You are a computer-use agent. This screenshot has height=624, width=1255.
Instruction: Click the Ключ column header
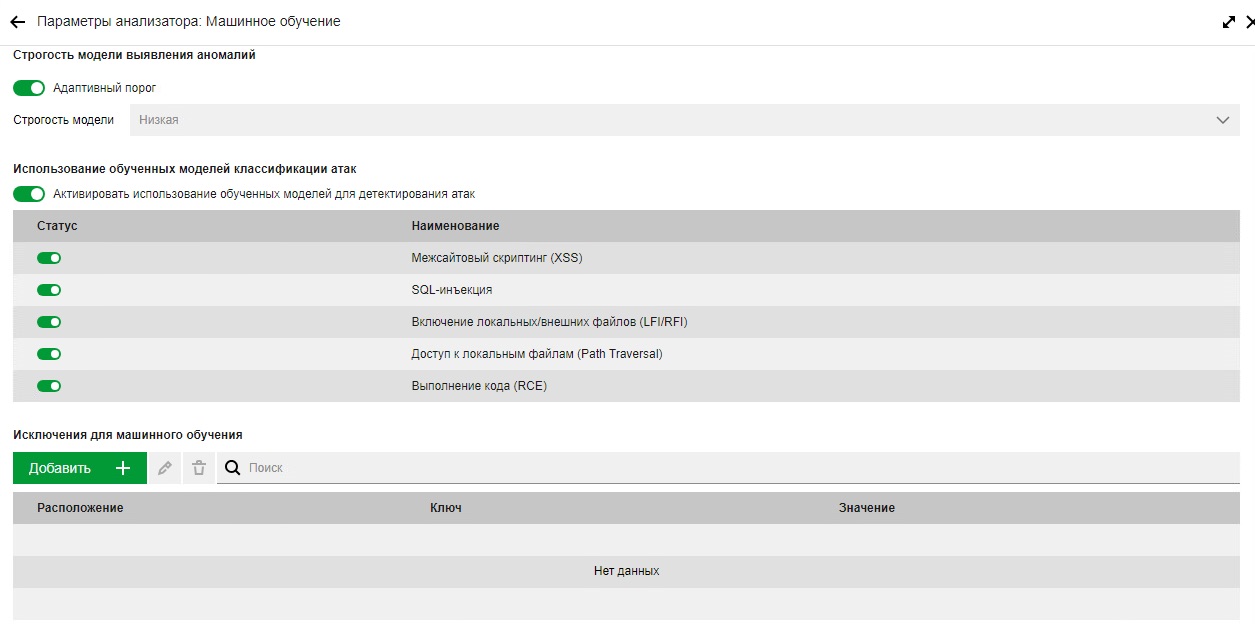[x=445, y=508]
